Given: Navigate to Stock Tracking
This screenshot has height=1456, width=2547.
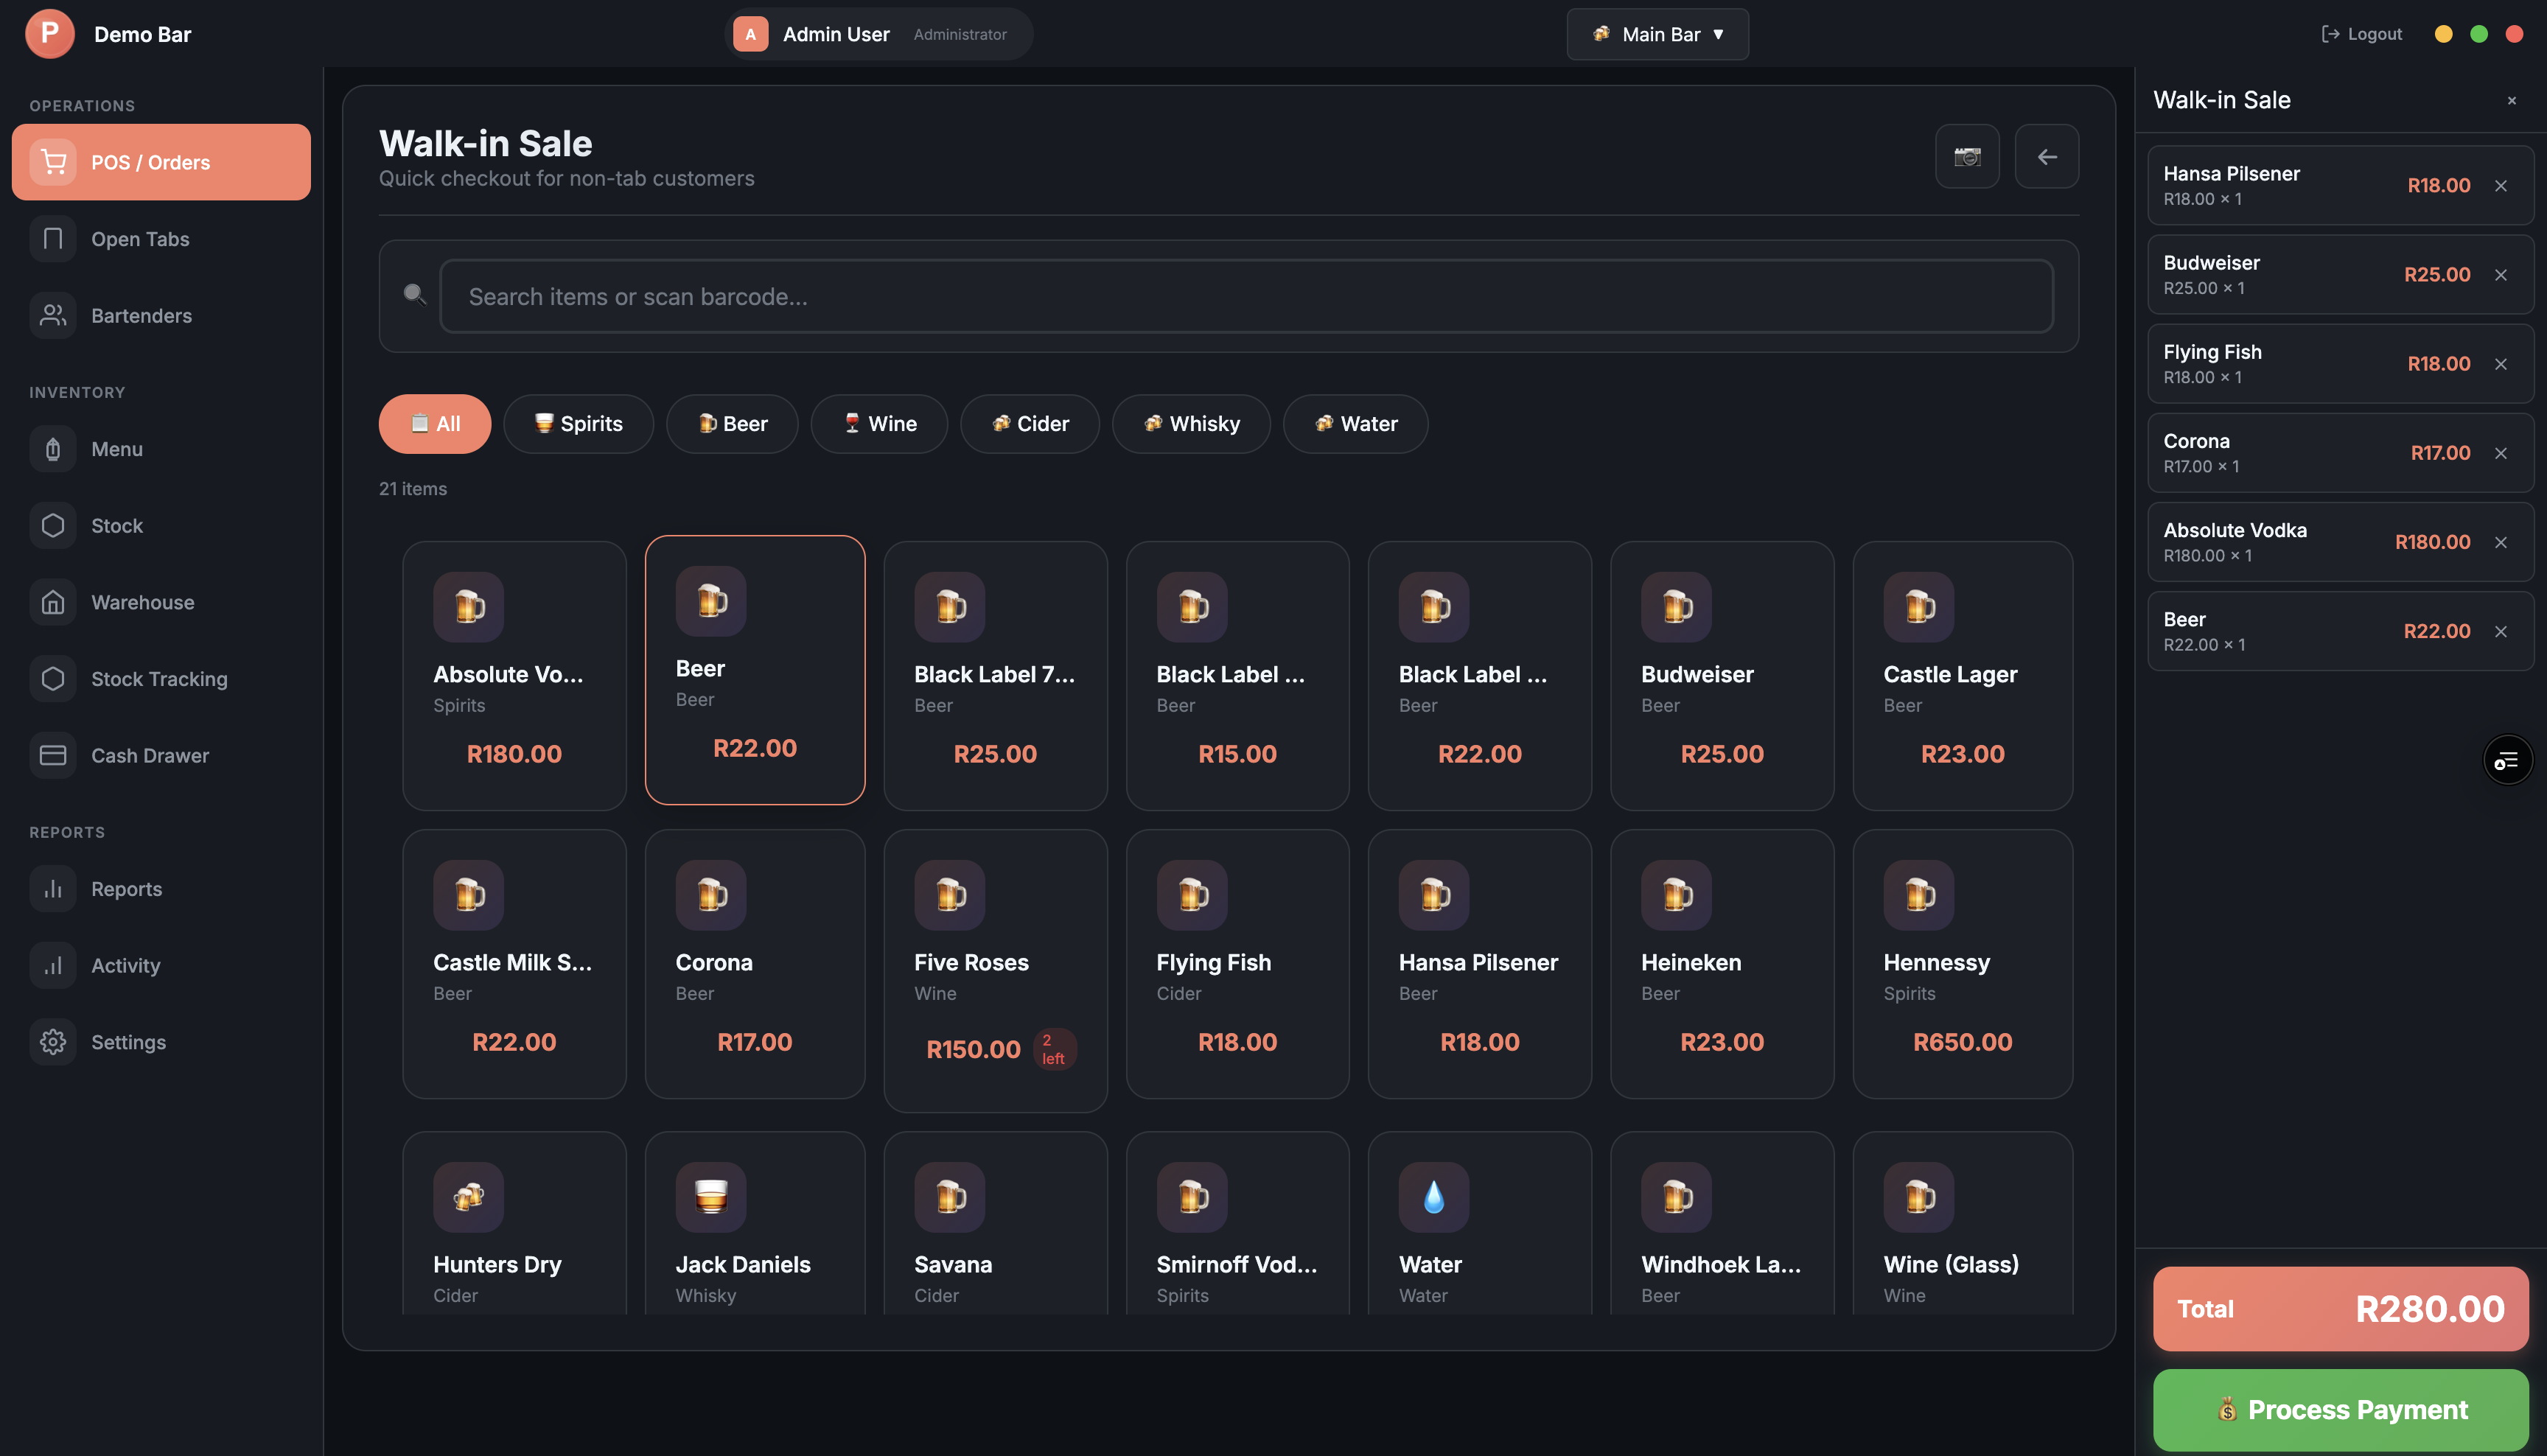Looking at the screenshot, I should (161, 679).
